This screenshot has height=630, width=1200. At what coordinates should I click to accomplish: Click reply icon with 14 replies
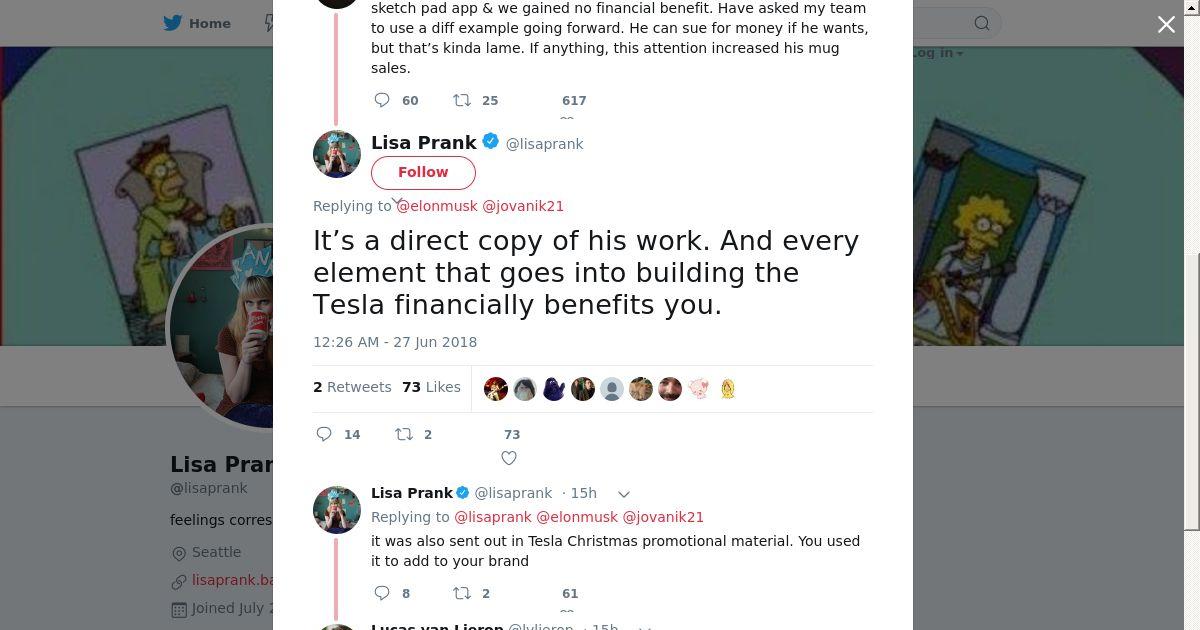tap(324, 434)
